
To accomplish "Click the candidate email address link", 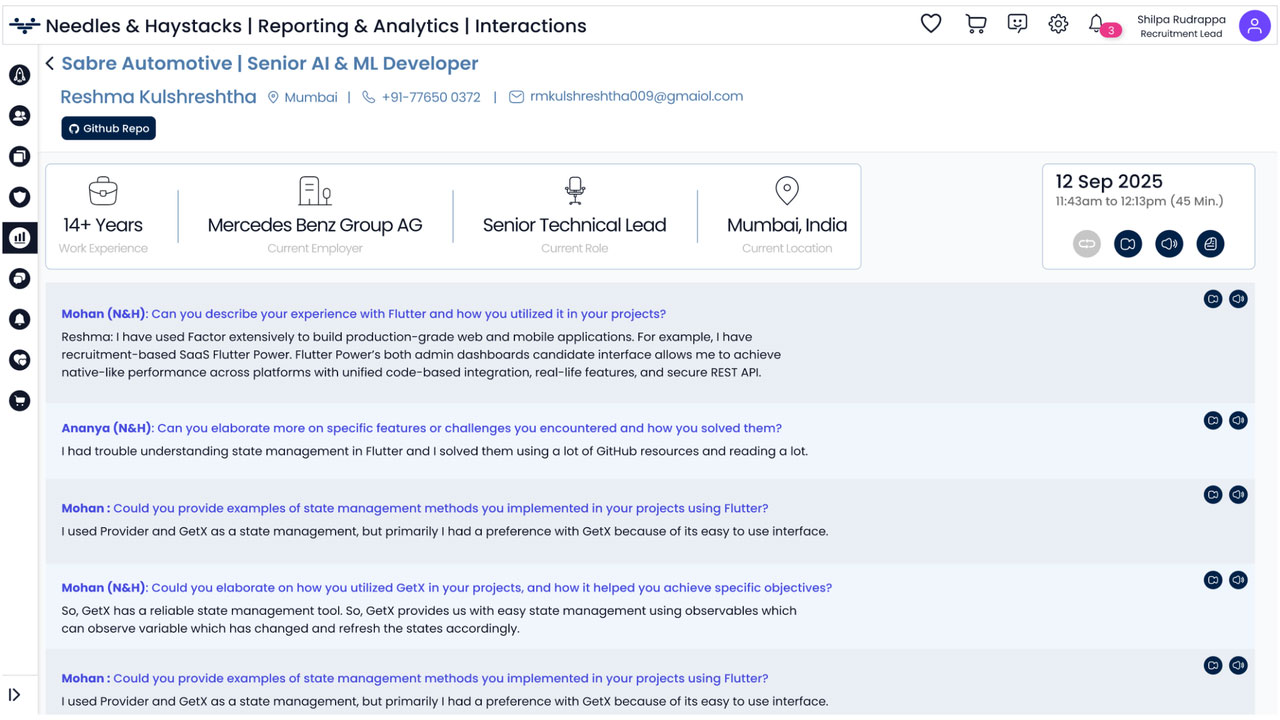I will [x=636, y=97].
